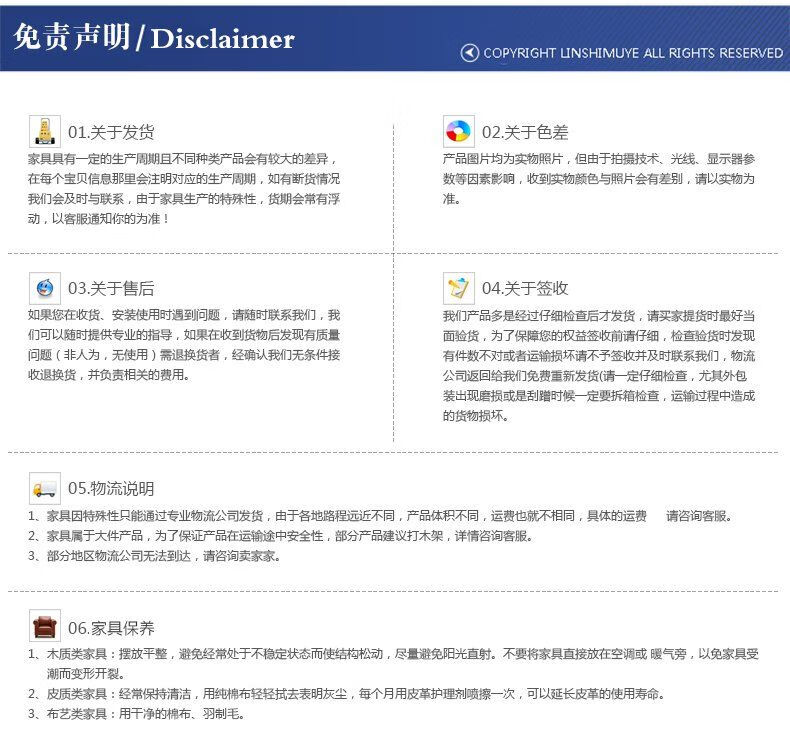Viewport: 790px width, 736px height.
Task: Click the 06.家具保养 heading text
Action: point(111,628)
